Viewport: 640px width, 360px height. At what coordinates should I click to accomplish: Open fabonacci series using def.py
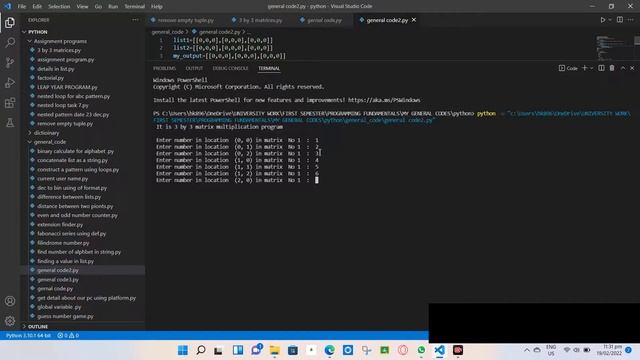point(71,233)
